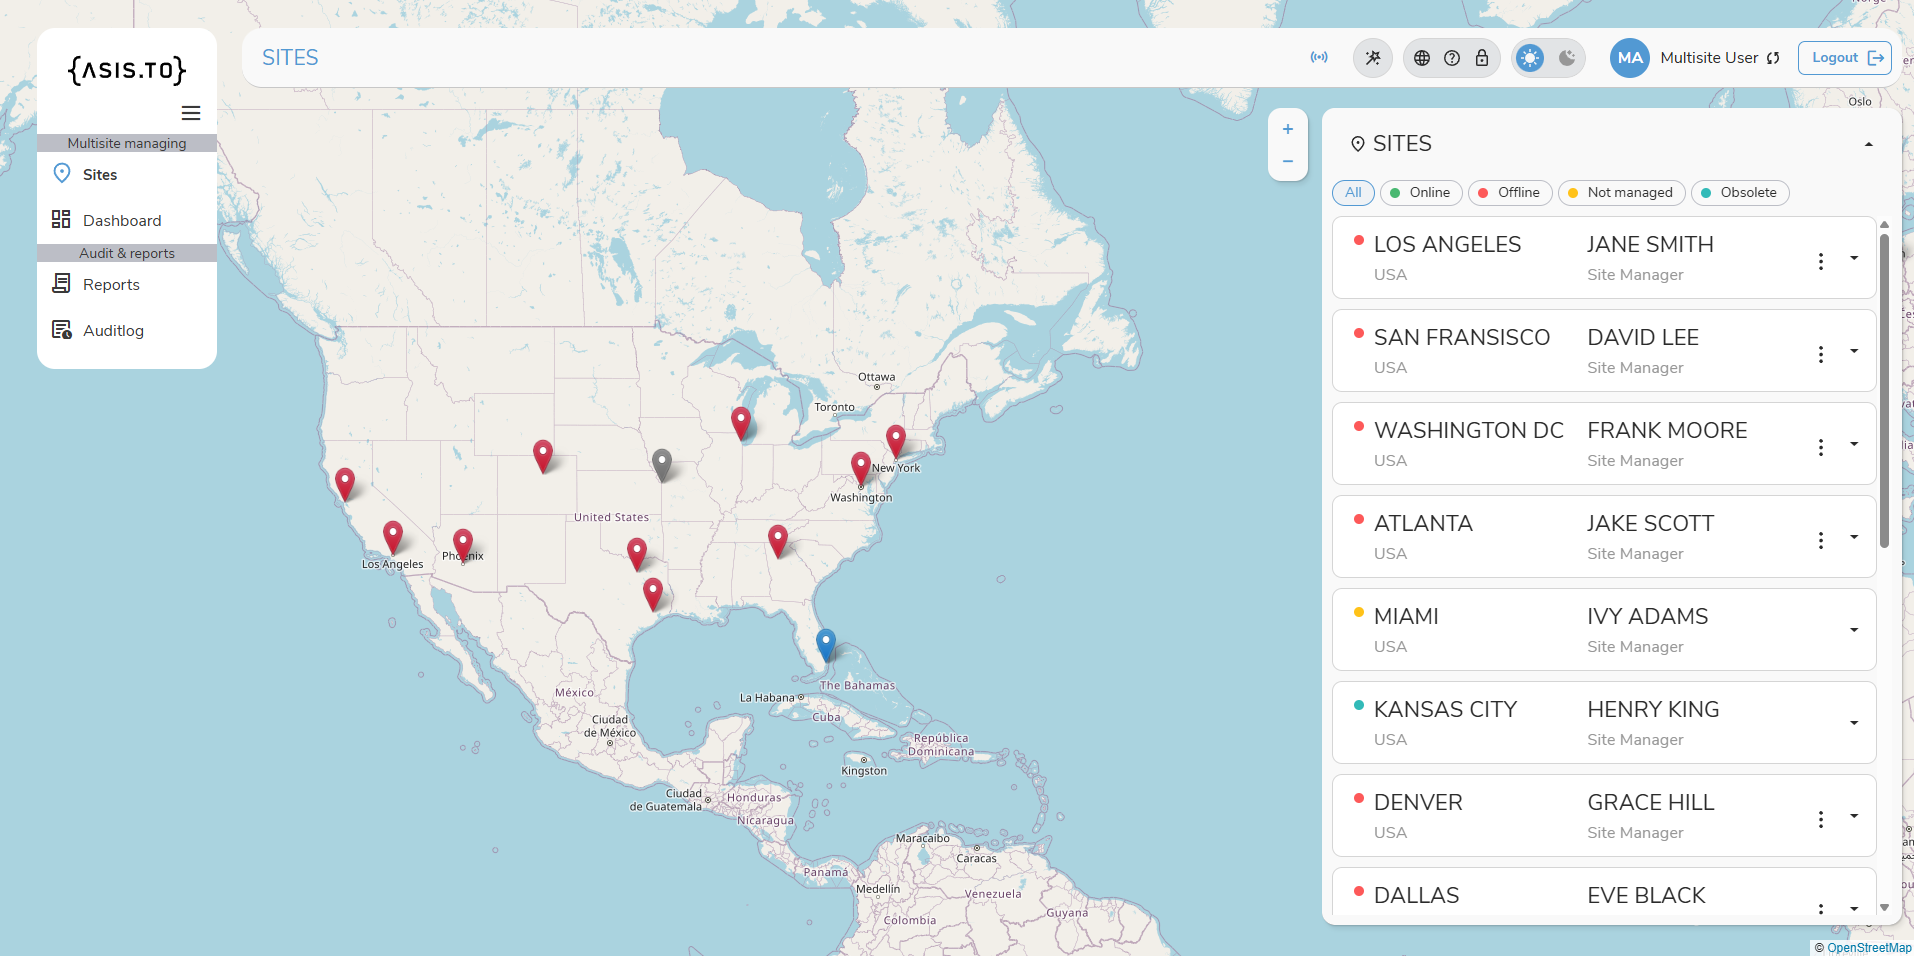
Task: Select the KANSAS CITY site name
Action: tap(1445, 710)
